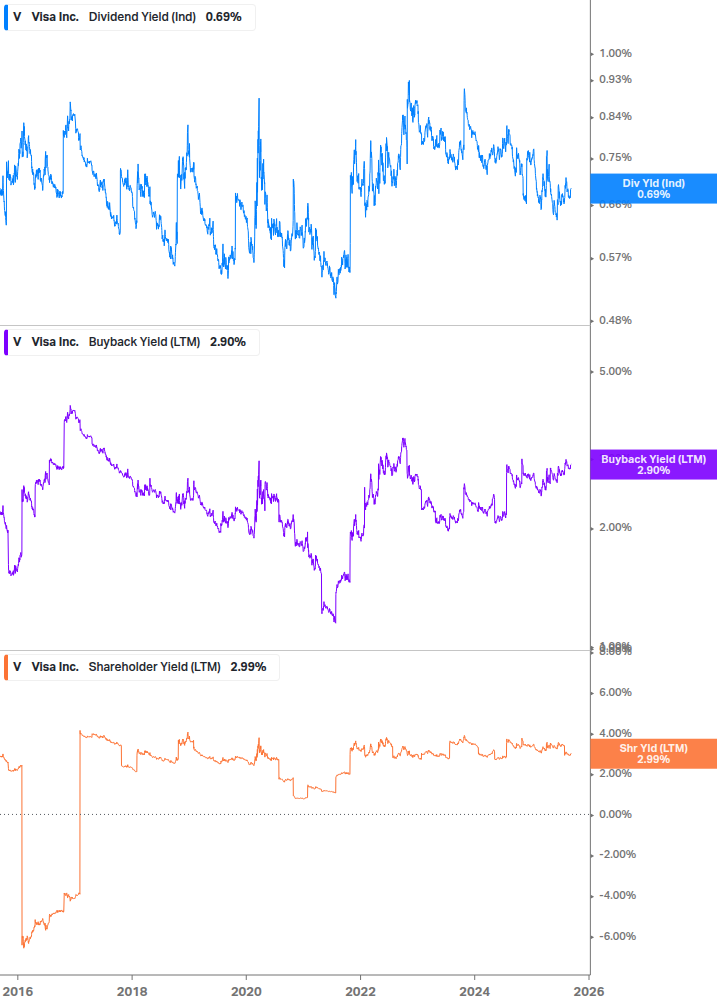Click the 0.57% dividend yield axis label
The image size is (717, 1005).
[x=616, y=258]
